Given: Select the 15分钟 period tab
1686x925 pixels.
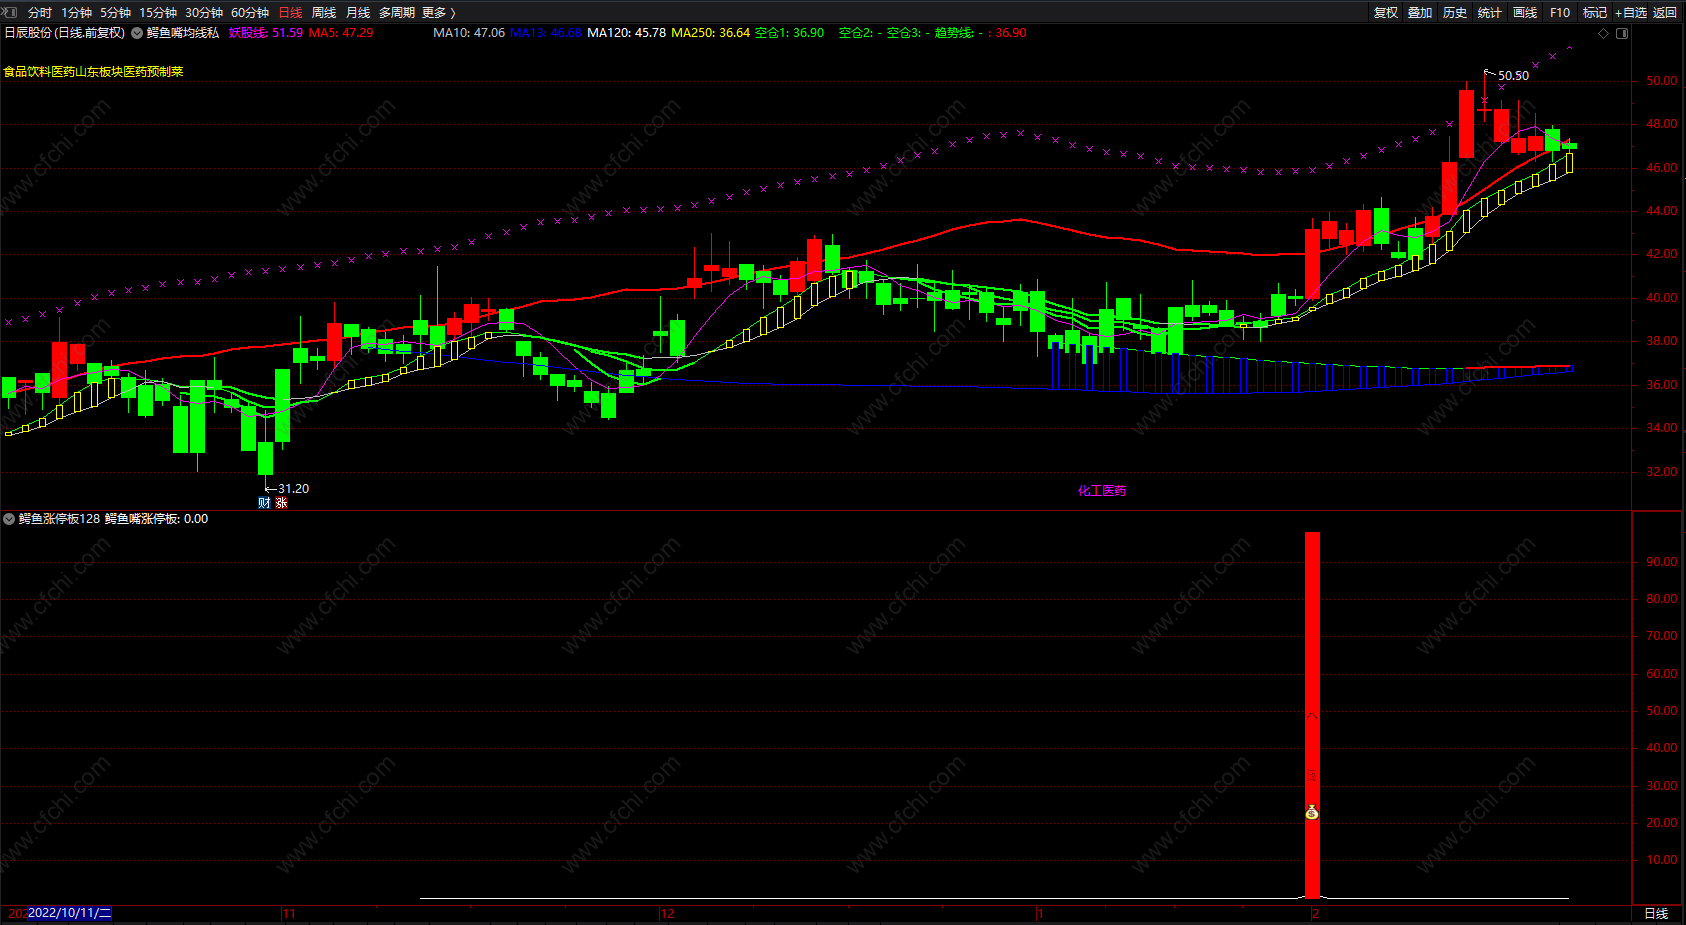Looking at the screenshot, I should coord(158,13).
